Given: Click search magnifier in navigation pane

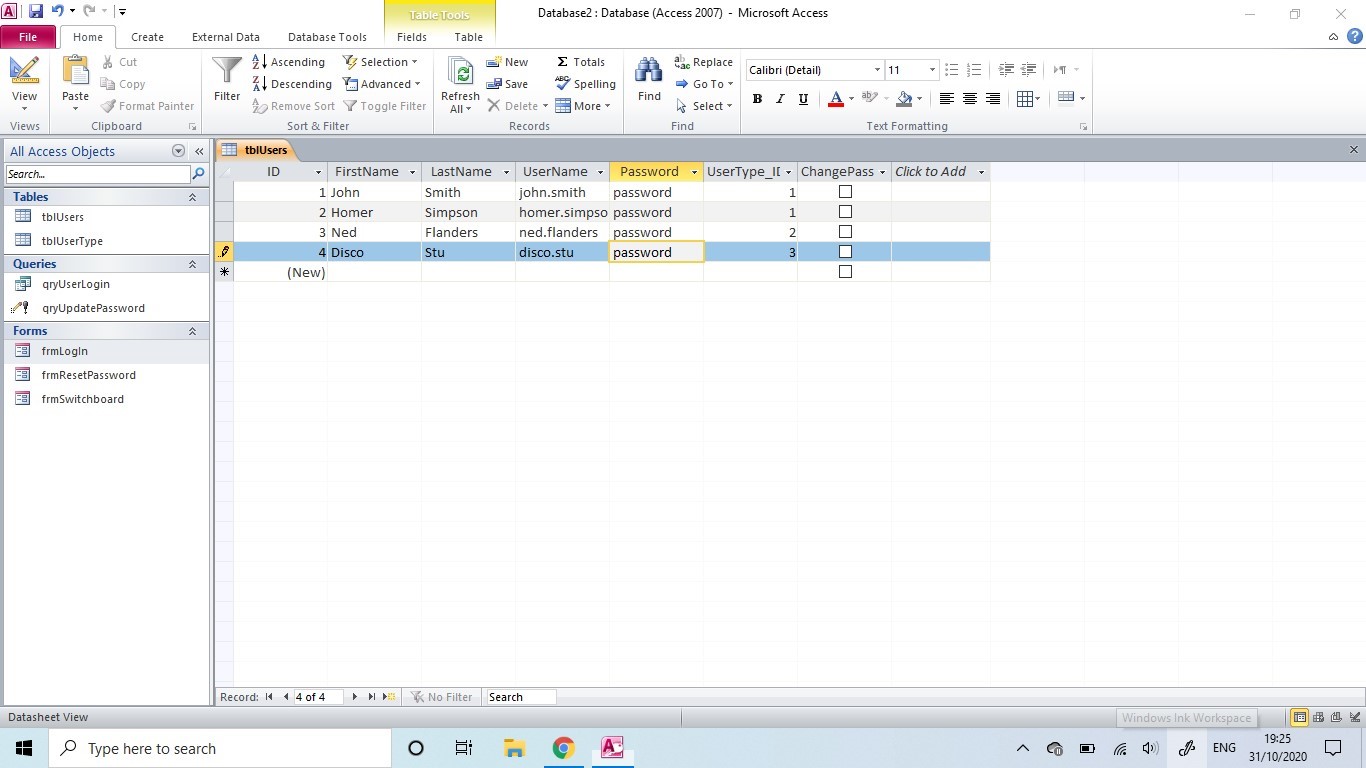Looking at the screenshot, I should (198, 174).
